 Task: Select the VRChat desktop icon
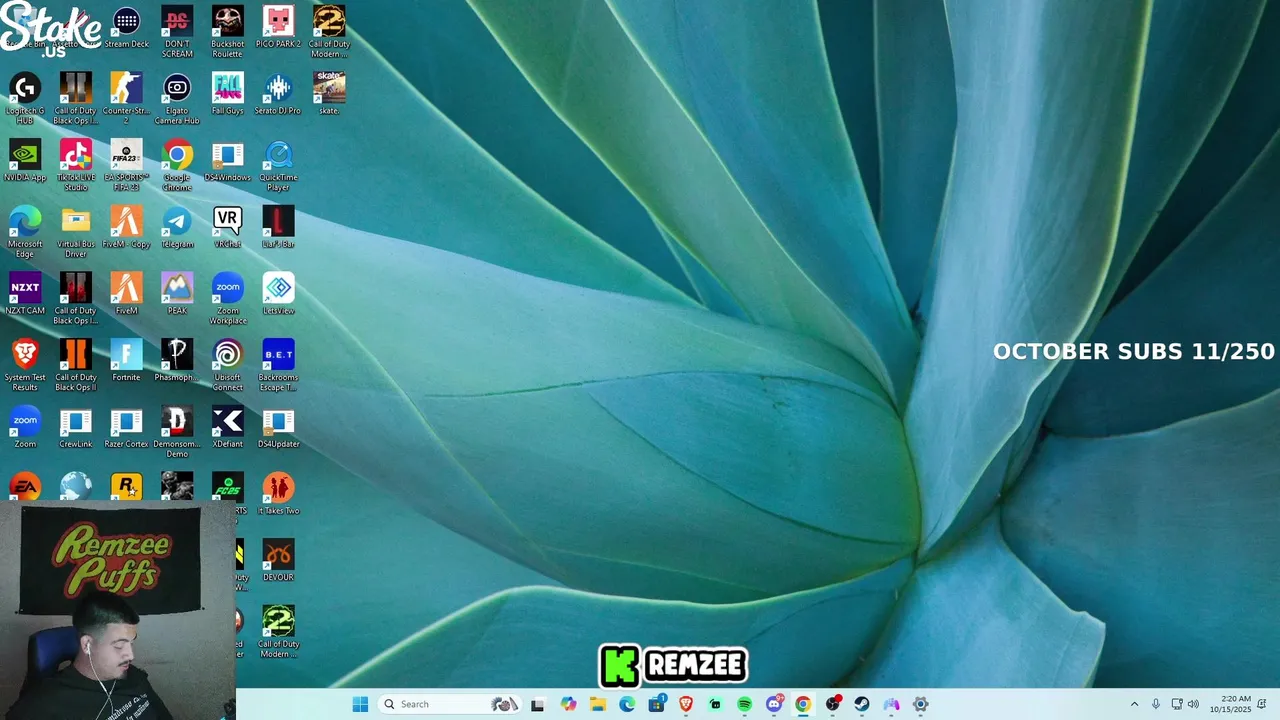coord(227,227)
